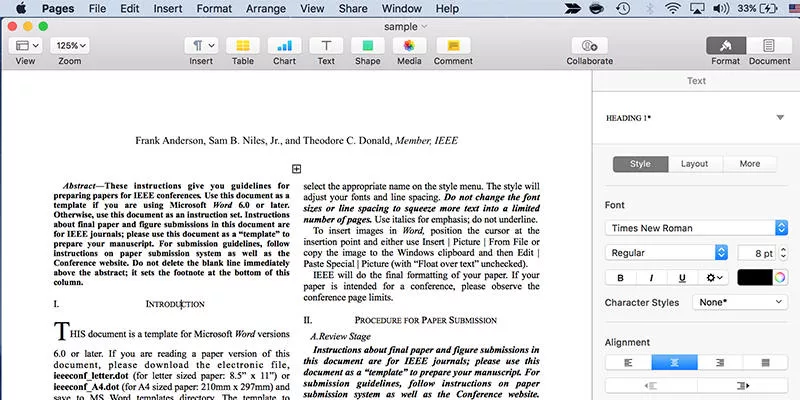The width and height of the screenshot is (800, 400).
Task: Open the Document inspector panel
Action: [768, 46]
